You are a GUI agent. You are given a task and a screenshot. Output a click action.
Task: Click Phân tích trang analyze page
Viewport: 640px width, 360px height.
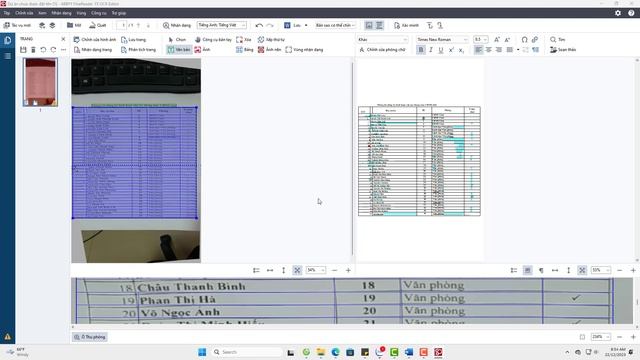(x=138, y=50)
